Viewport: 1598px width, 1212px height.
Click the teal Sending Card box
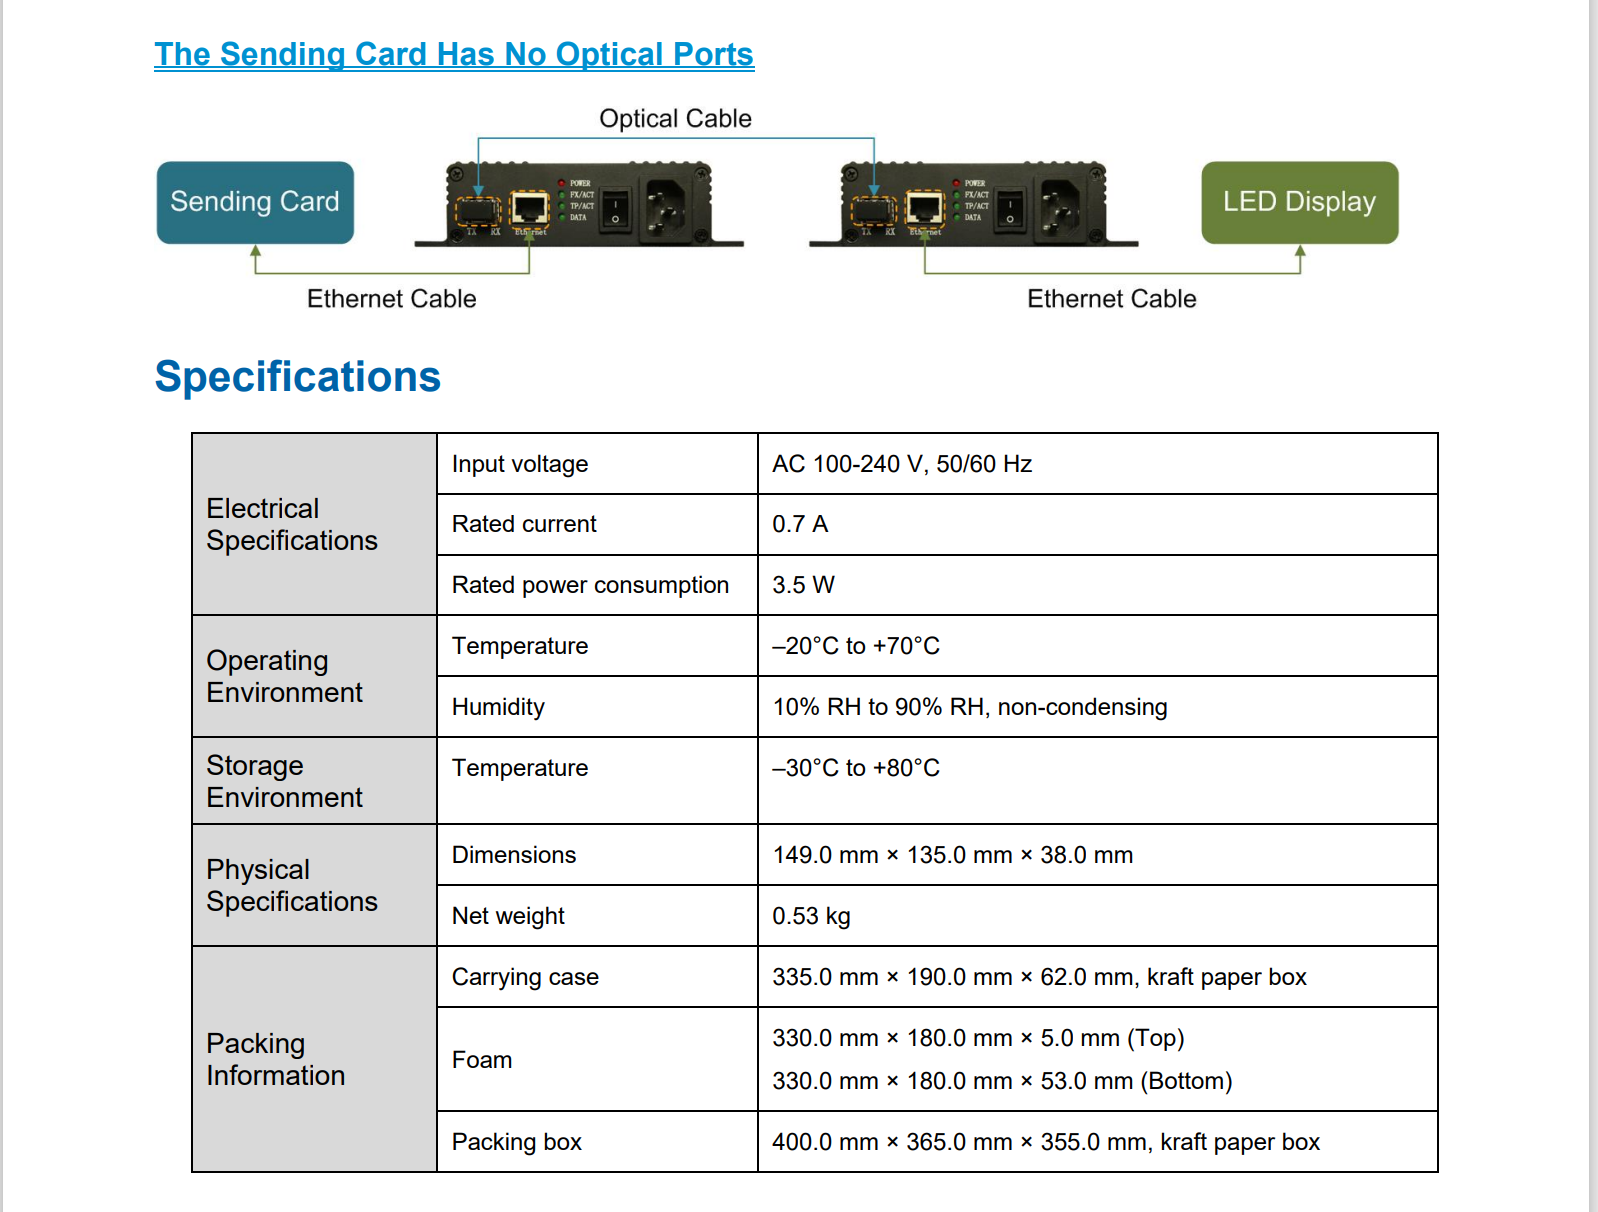tap(255, 202)
